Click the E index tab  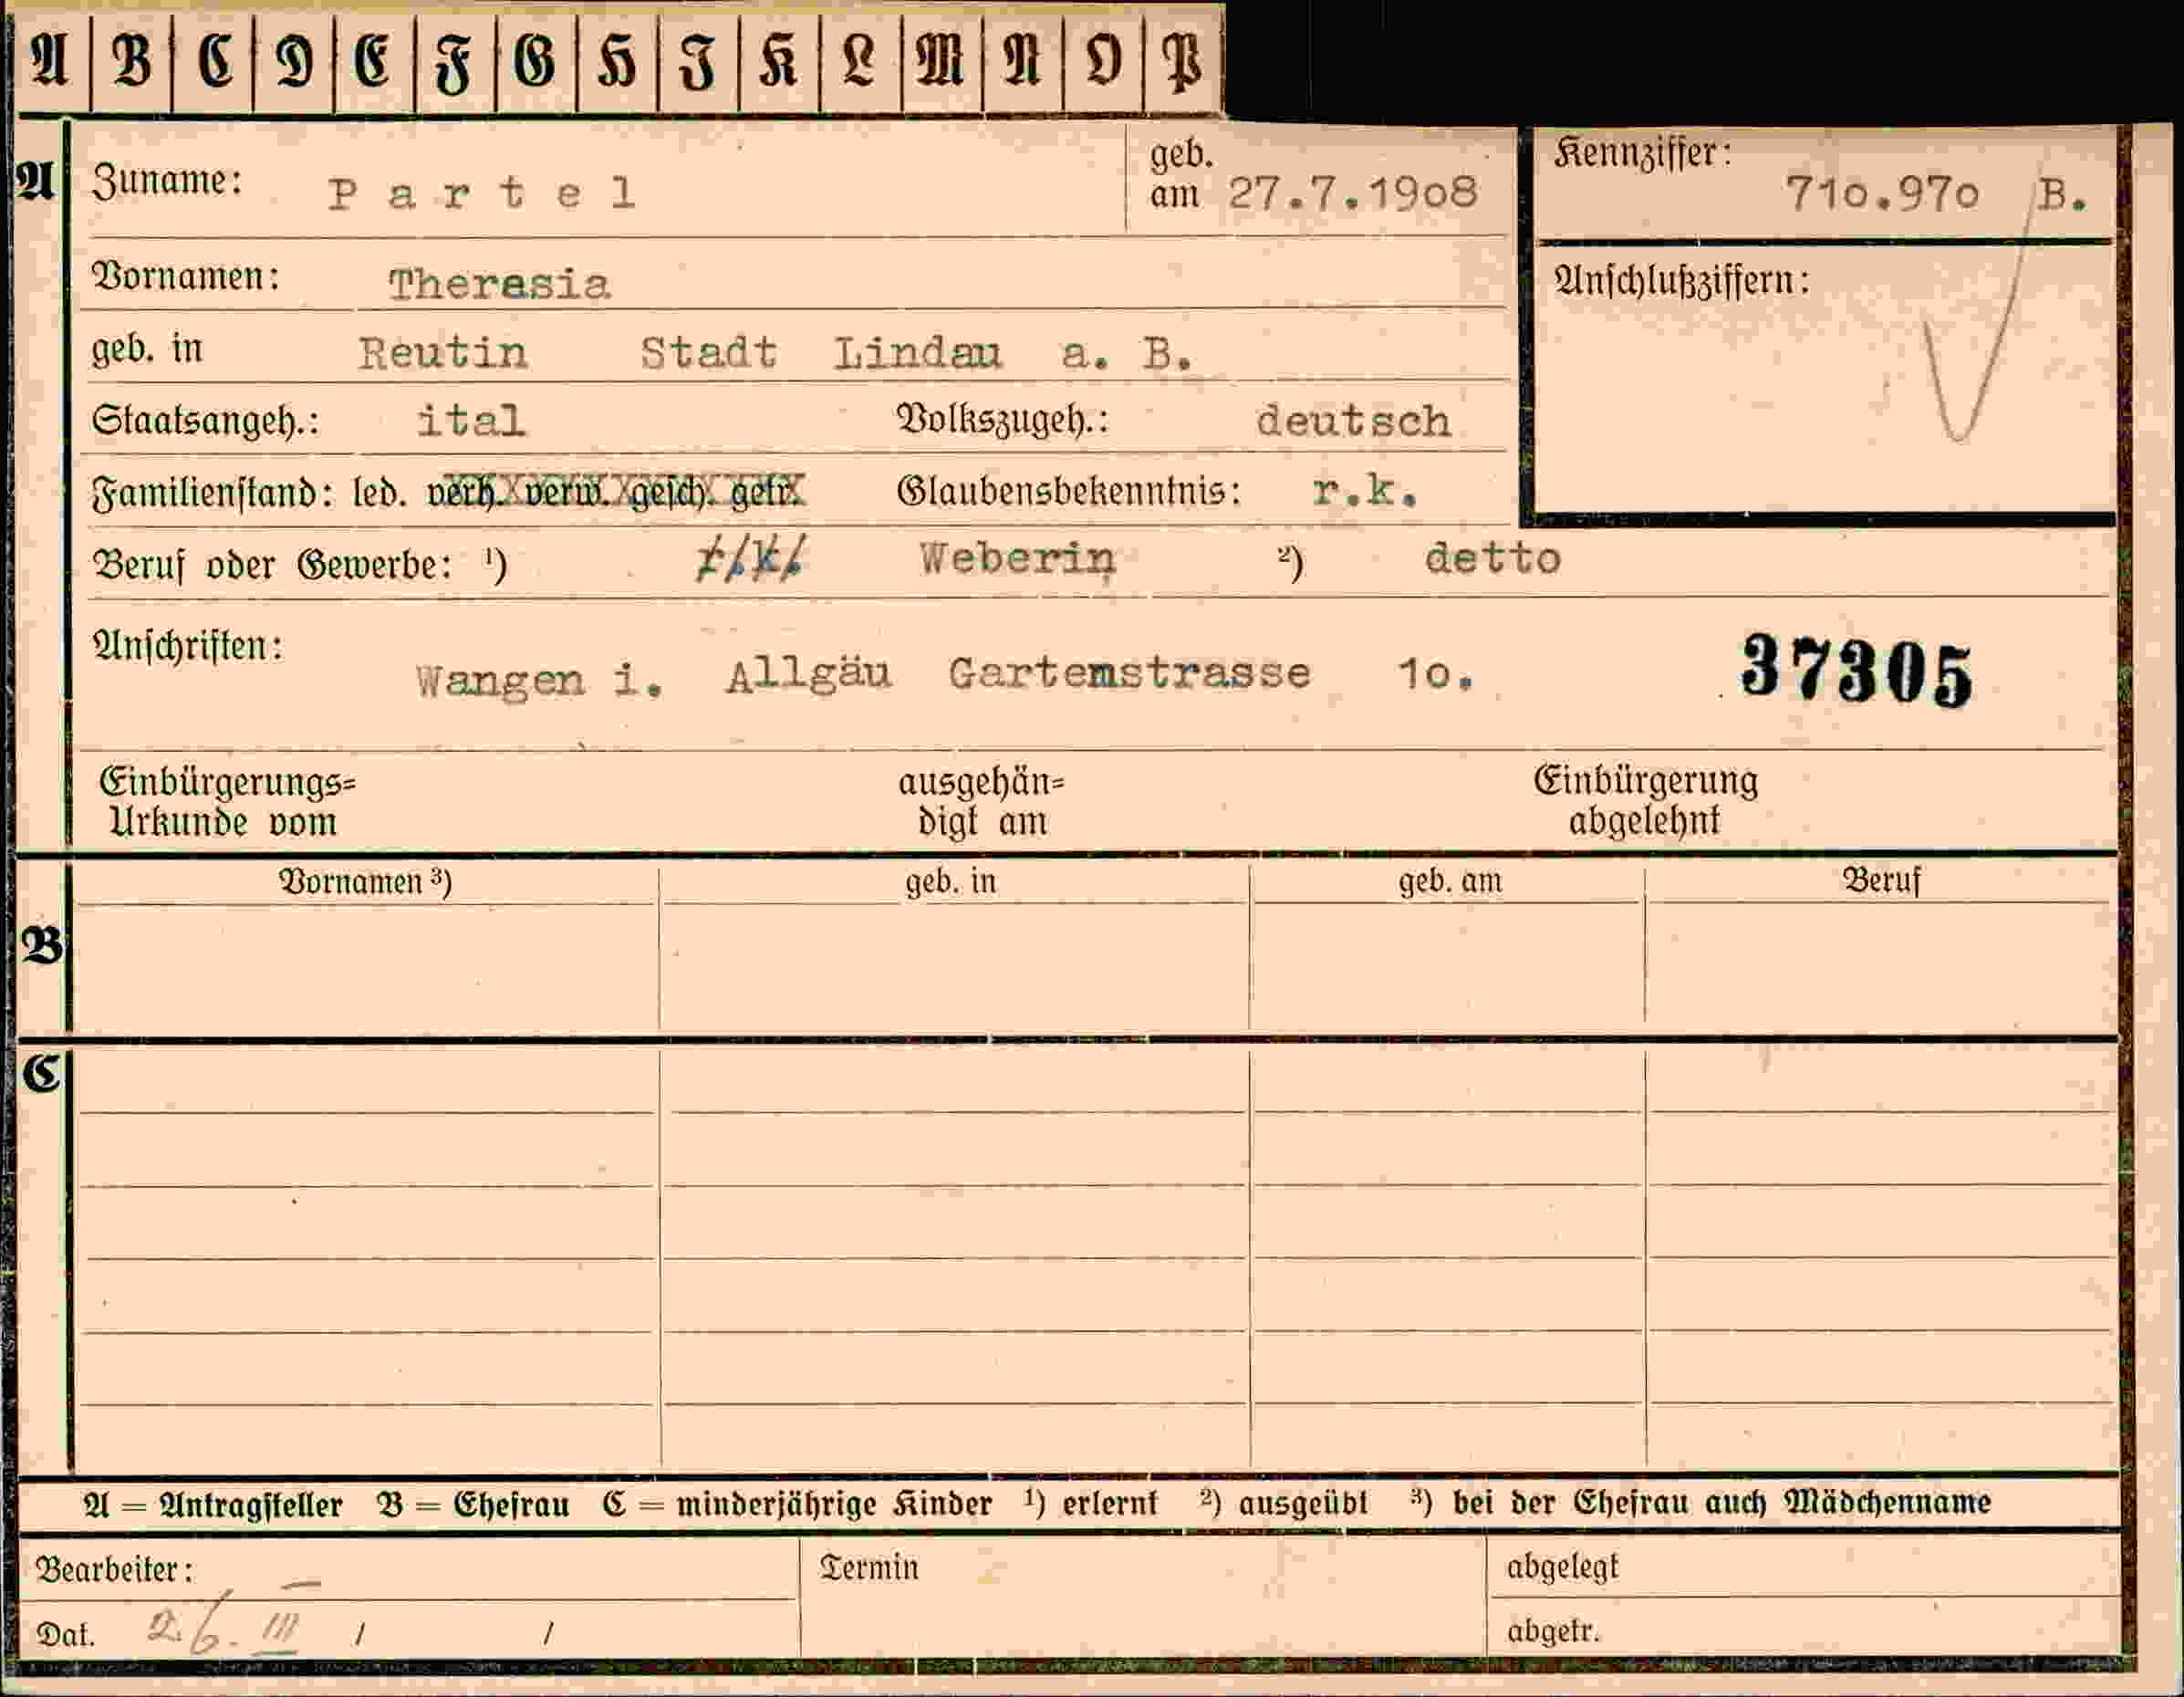click(374, 62)
